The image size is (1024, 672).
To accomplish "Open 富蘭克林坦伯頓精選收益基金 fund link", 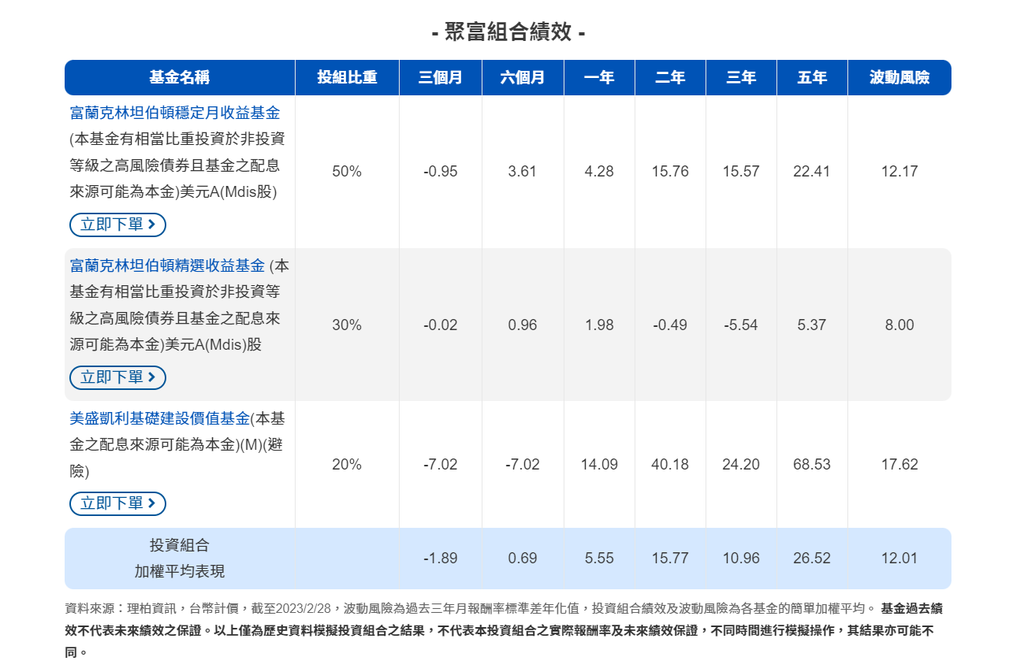I will [x=167, y=266].
